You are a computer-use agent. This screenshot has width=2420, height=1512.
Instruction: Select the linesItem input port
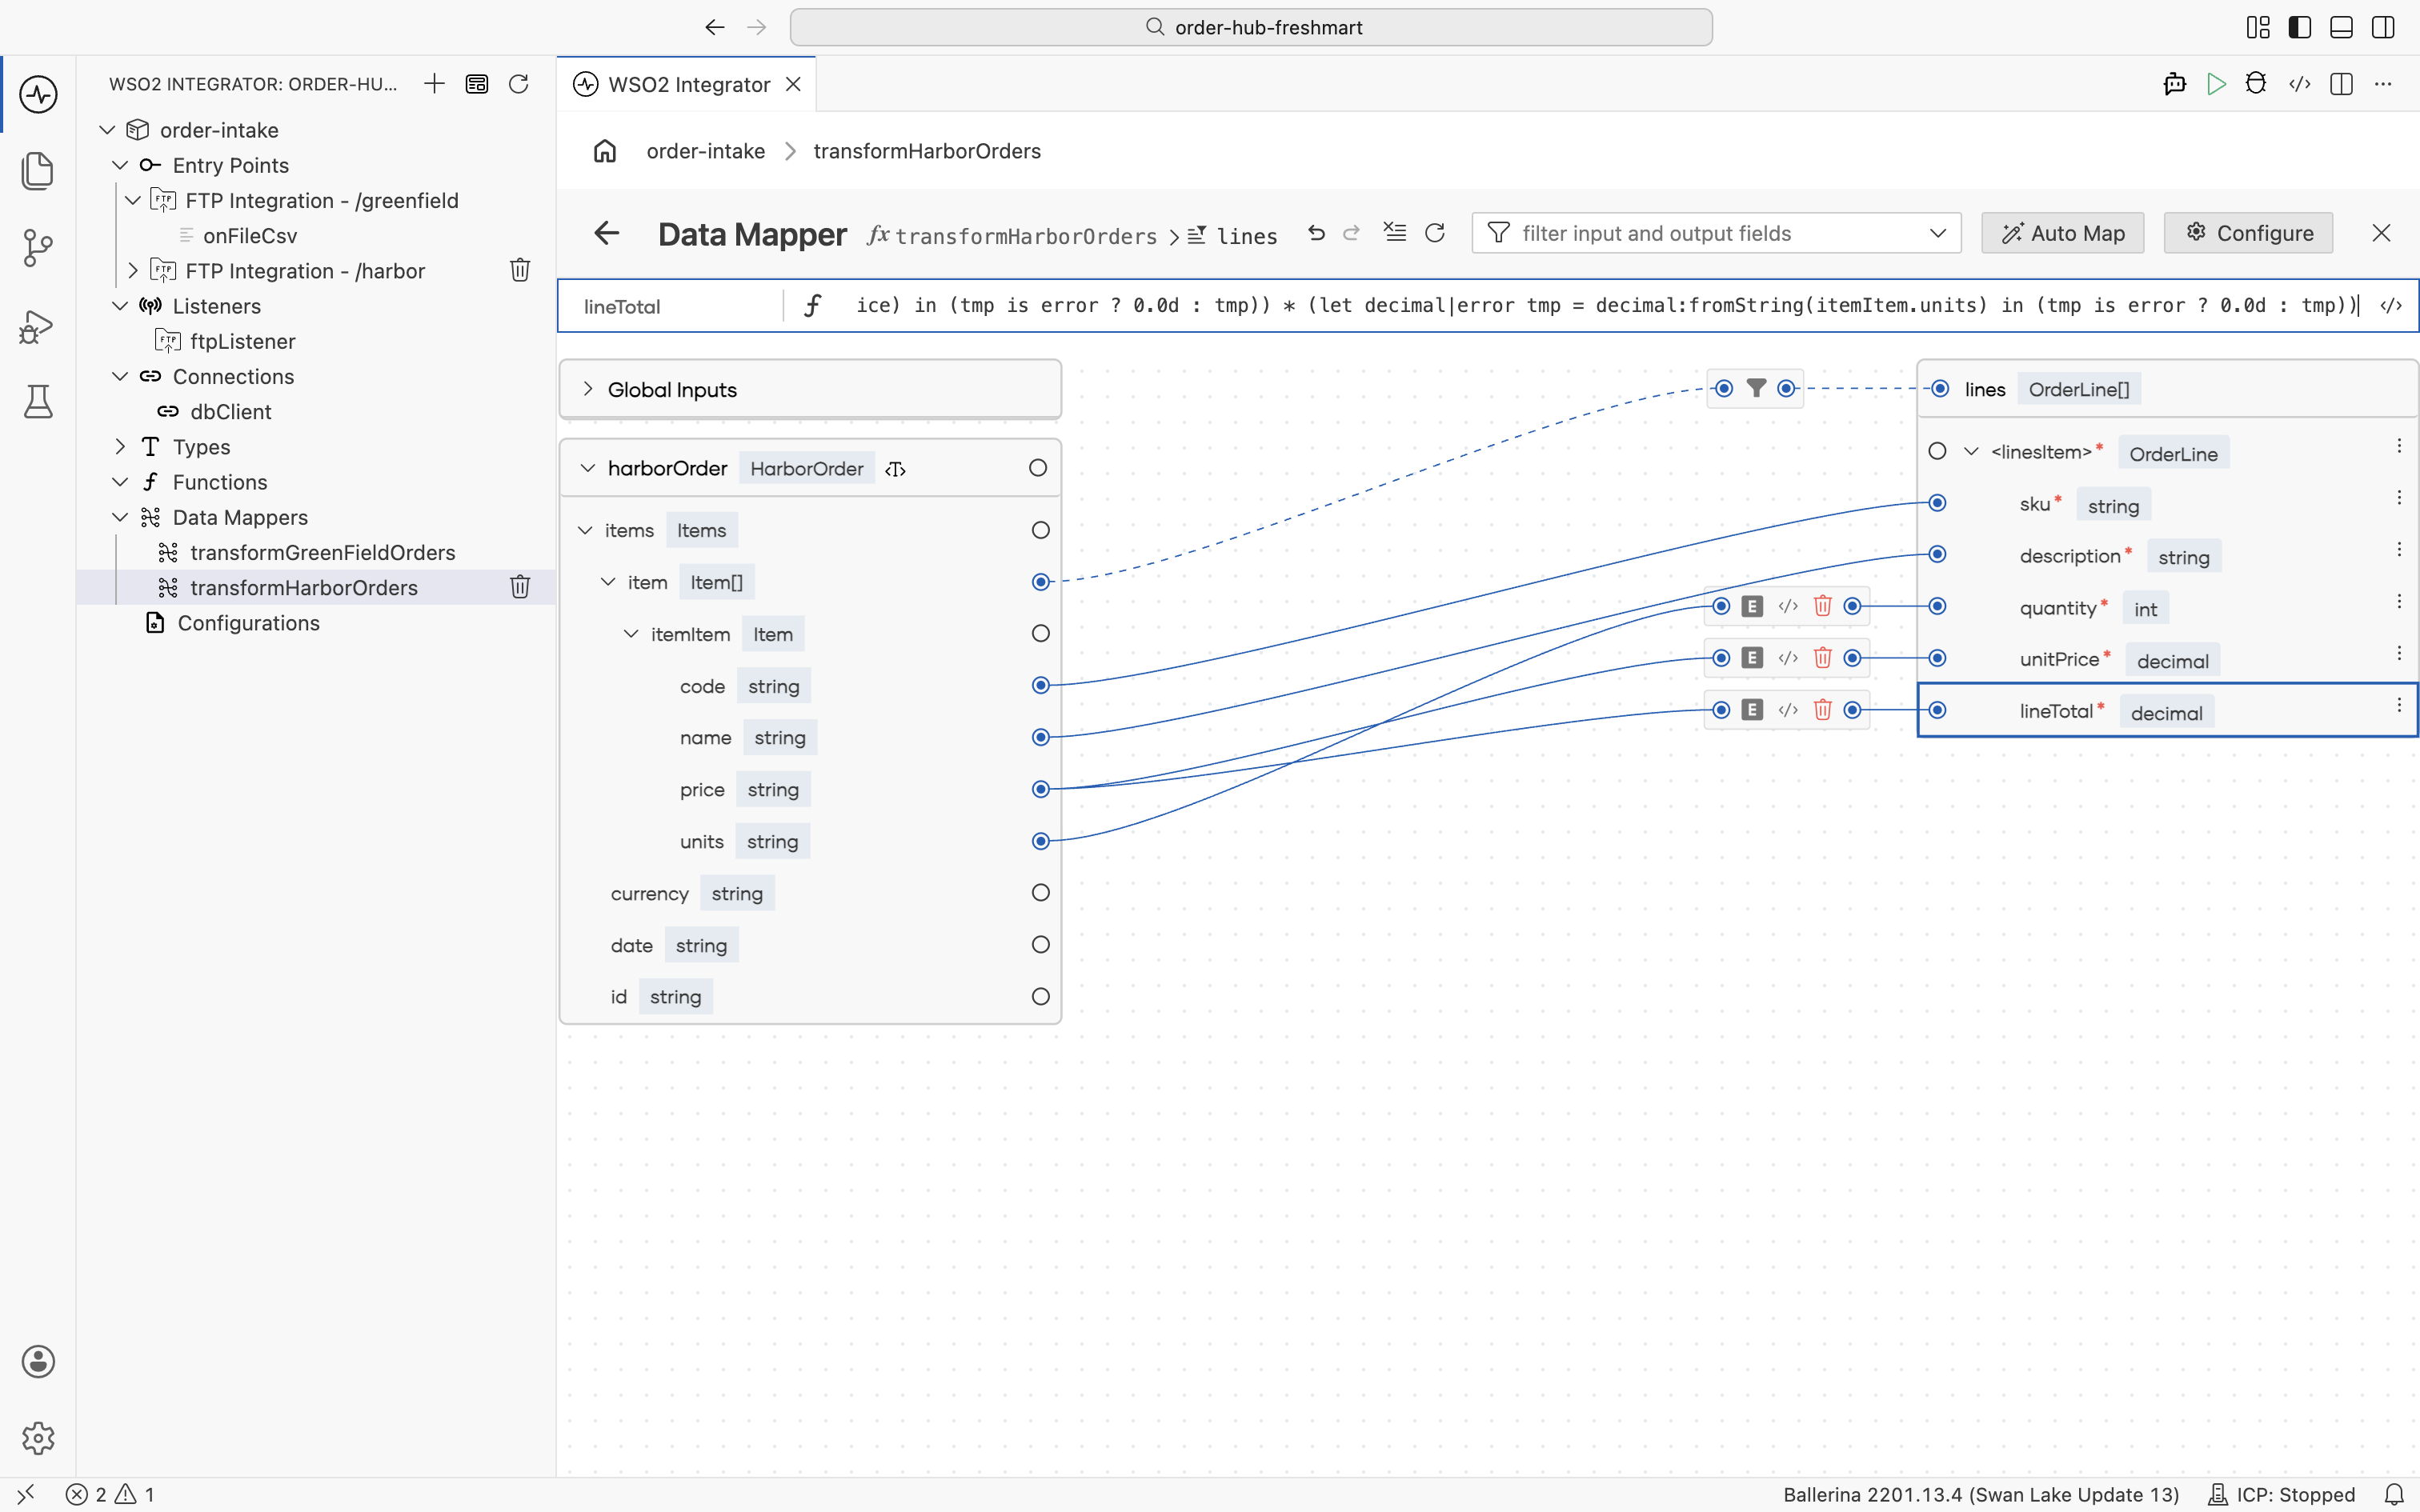tap(1937, 451)
